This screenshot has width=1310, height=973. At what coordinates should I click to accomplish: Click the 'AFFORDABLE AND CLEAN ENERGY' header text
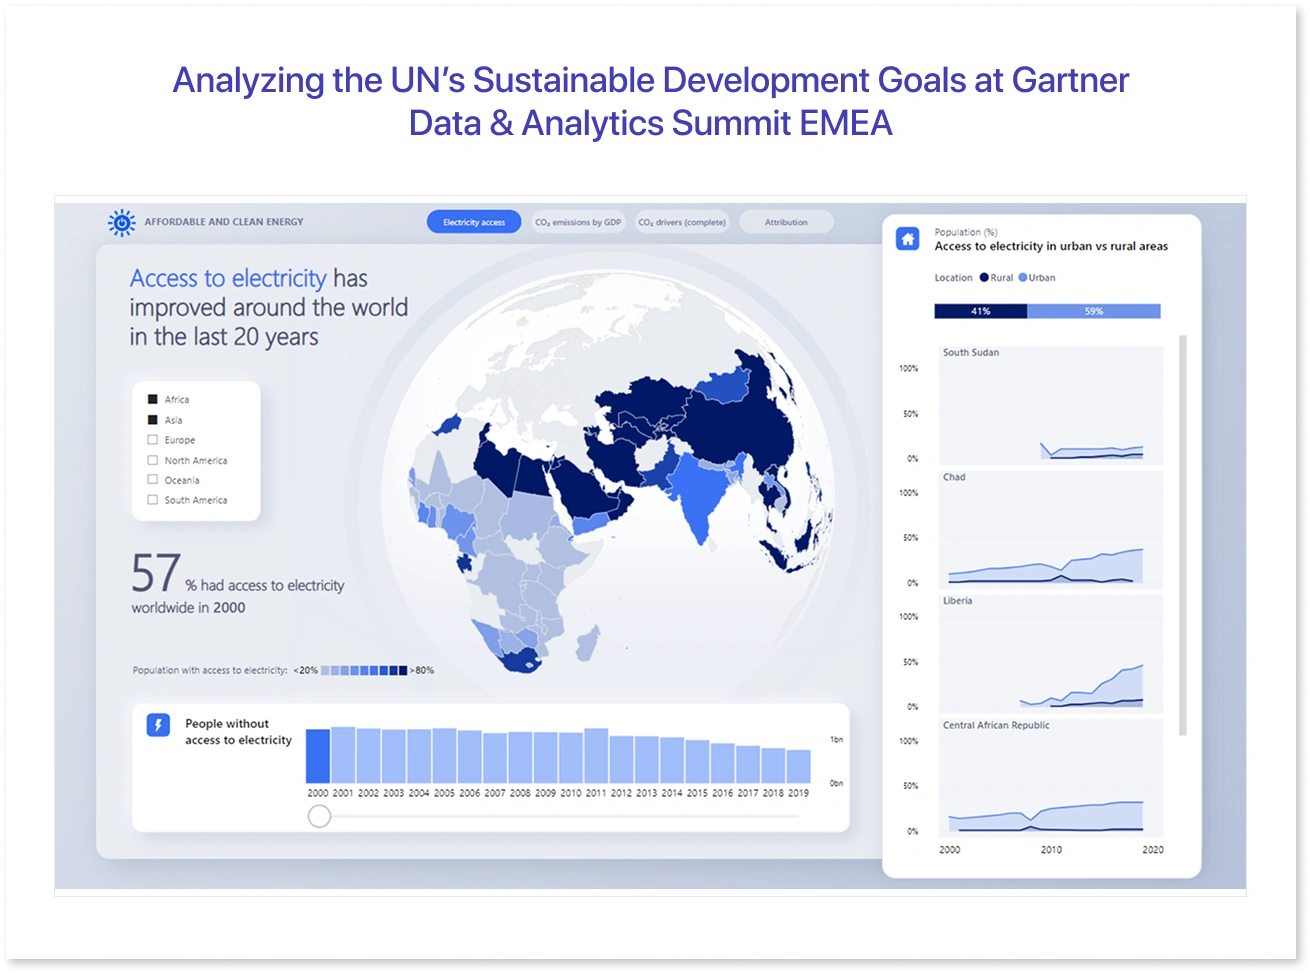[x=224, y=222]
